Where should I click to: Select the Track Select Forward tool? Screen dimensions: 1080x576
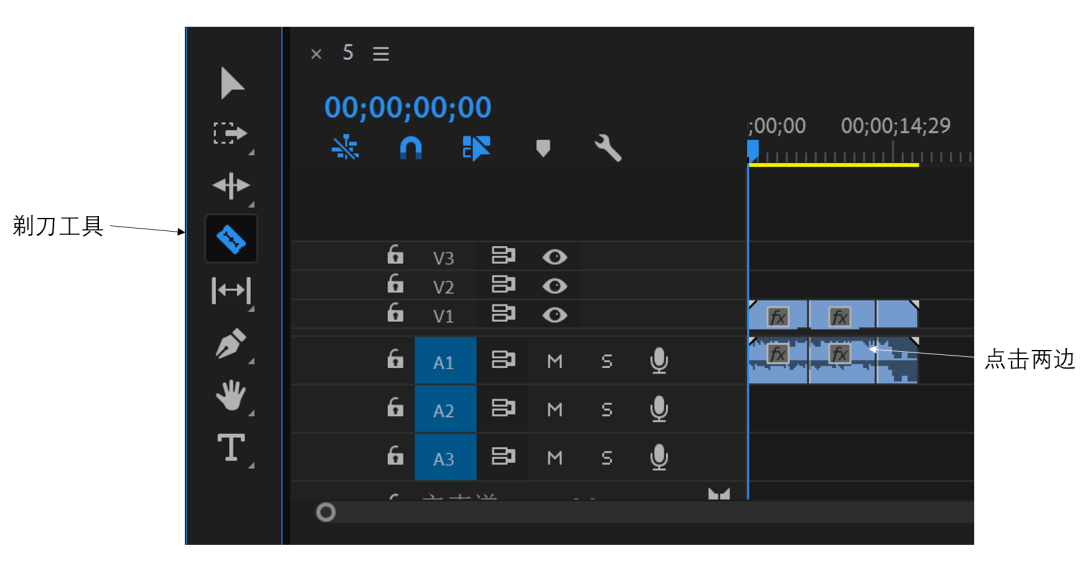tap(230, 133)
